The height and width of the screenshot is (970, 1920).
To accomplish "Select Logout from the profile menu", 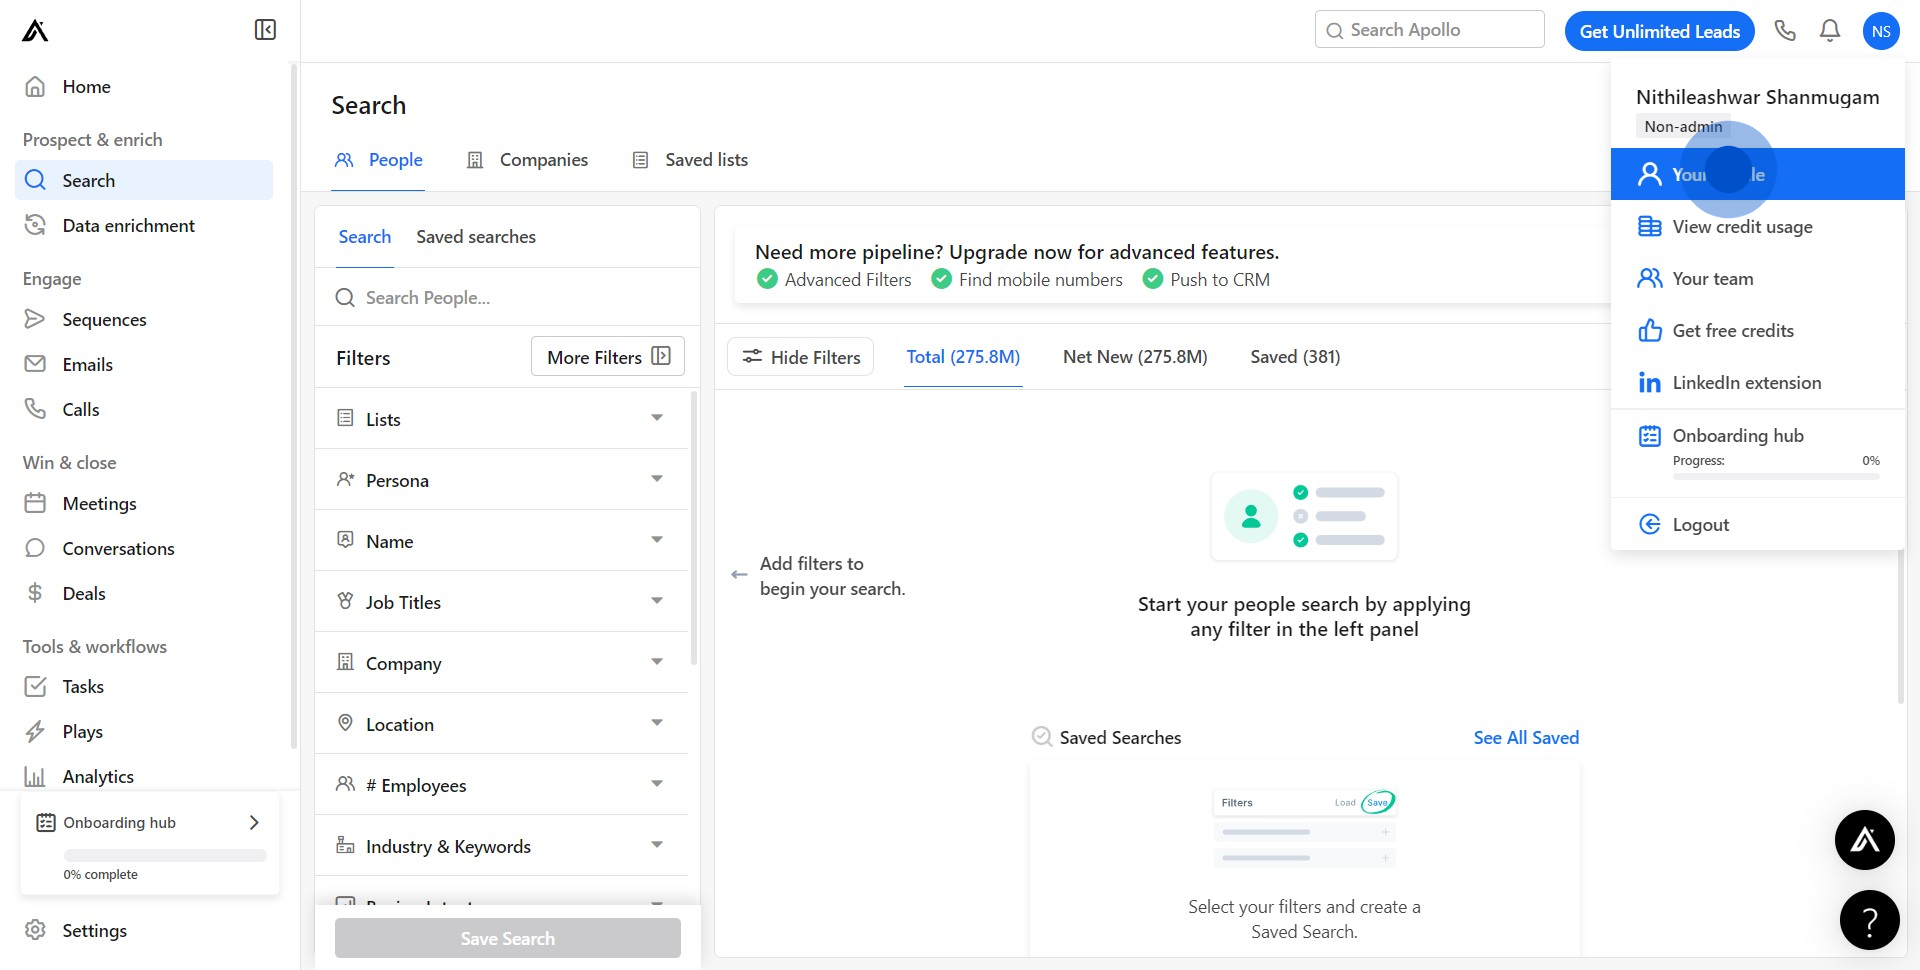I will [x=1700, y=525].
